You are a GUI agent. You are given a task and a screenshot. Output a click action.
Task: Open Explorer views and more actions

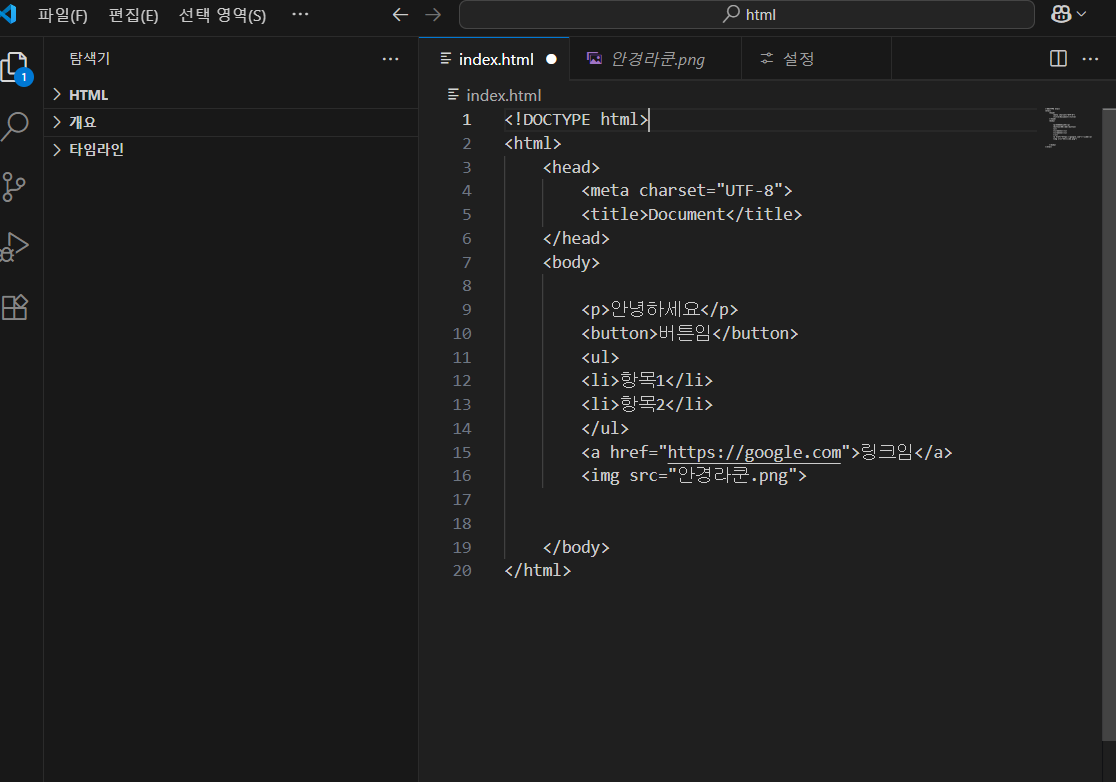(391, 59)
